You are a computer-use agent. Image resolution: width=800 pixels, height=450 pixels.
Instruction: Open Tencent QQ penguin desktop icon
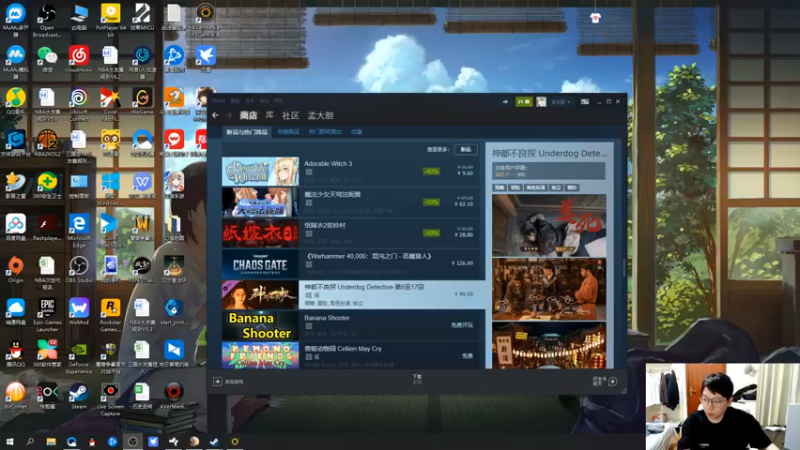15,354
